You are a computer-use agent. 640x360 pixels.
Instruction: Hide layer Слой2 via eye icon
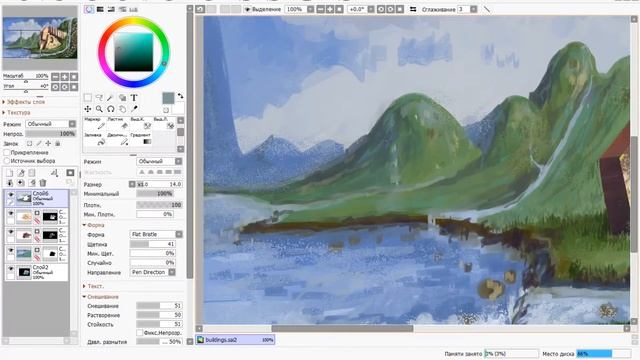pyautogui.click(x=11, y=269)
